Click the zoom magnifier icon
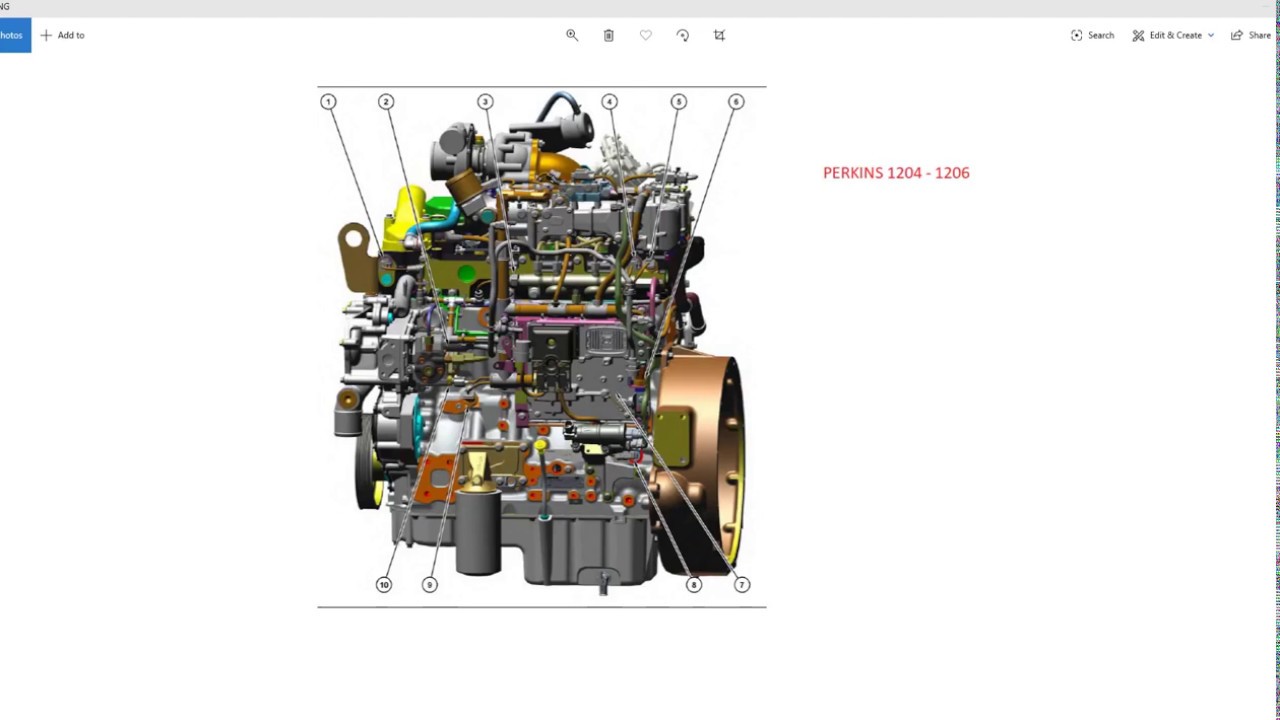Image resolution: width=1280 pixels, height=720 pixels. point(572,35)
